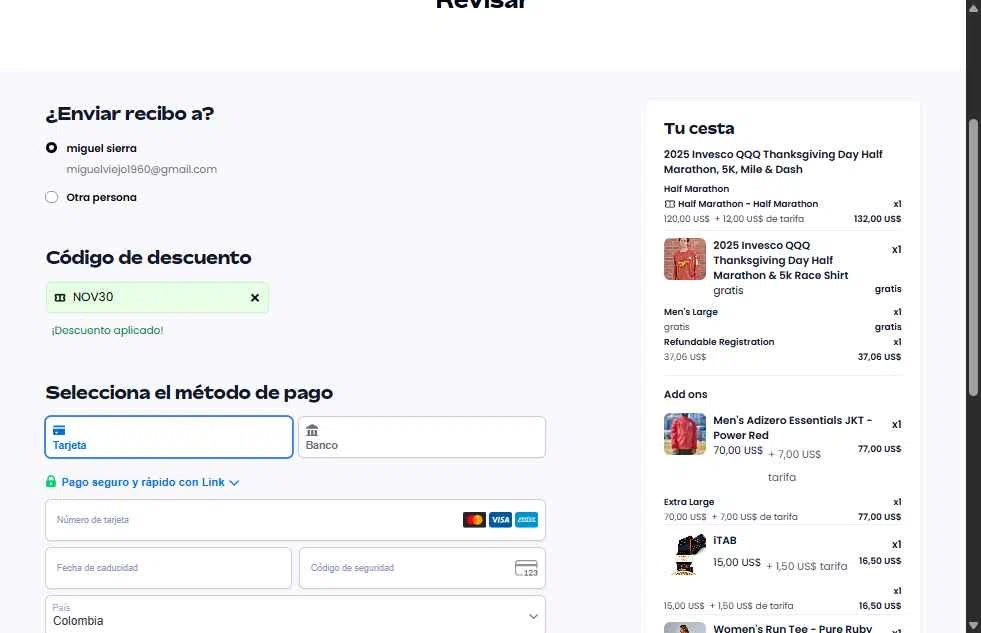Click the Visa logo icon
Image resolution: width=981 pixels, height=633 pixels.
(x=500, y=520)
